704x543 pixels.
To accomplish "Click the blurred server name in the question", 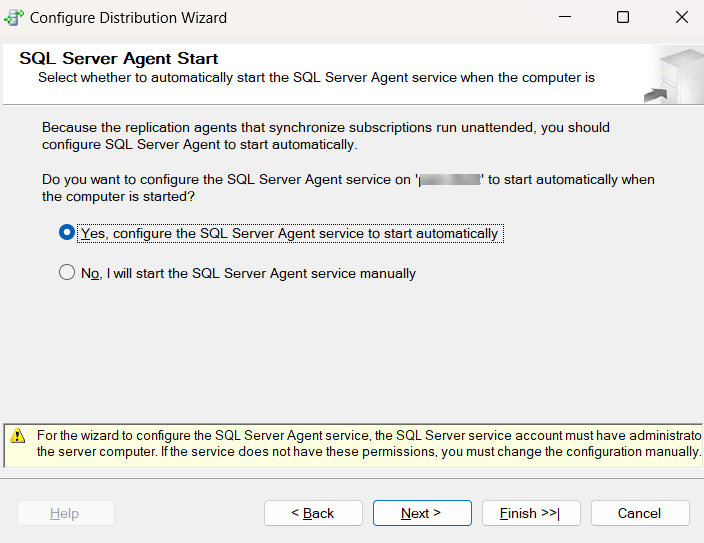I will pos(450,180).
